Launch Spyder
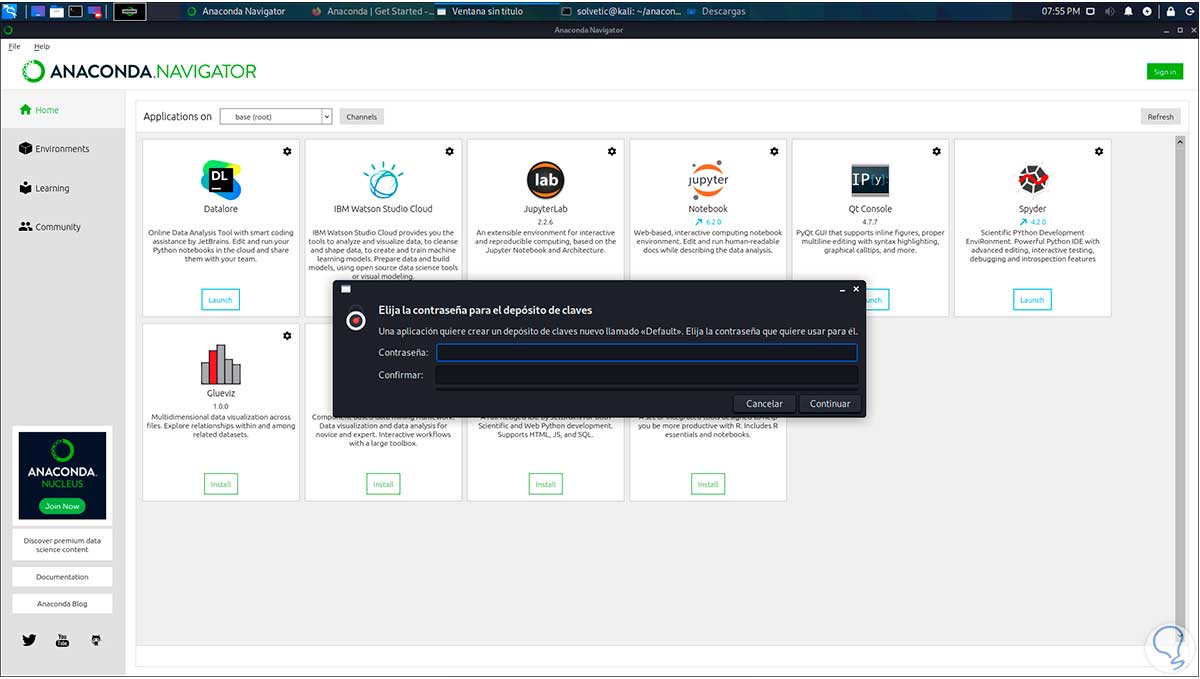The width and height of the screenshot is (1200, 679). 1032,300
